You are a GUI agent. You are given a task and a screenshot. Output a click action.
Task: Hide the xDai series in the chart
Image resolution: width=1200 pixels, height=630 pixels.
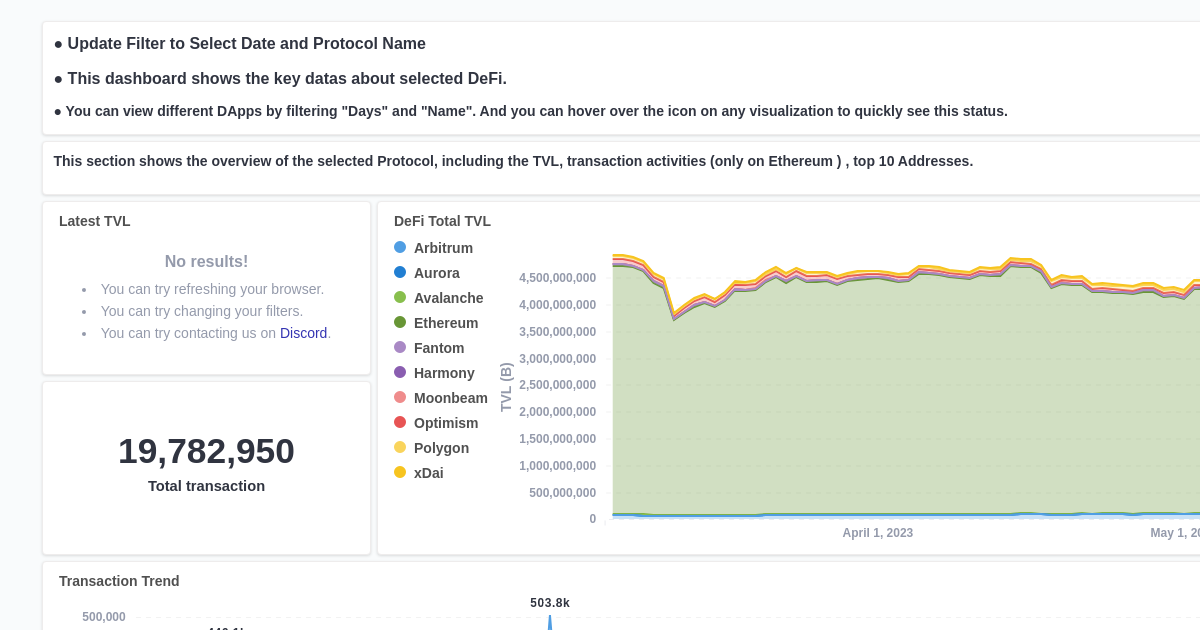click(x=401, y=472)
